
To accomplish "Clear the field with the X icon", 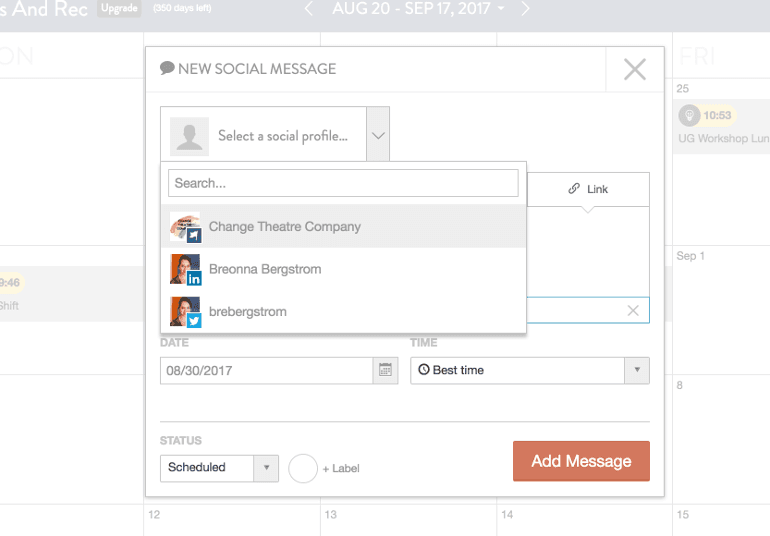I will pos(632,311).
